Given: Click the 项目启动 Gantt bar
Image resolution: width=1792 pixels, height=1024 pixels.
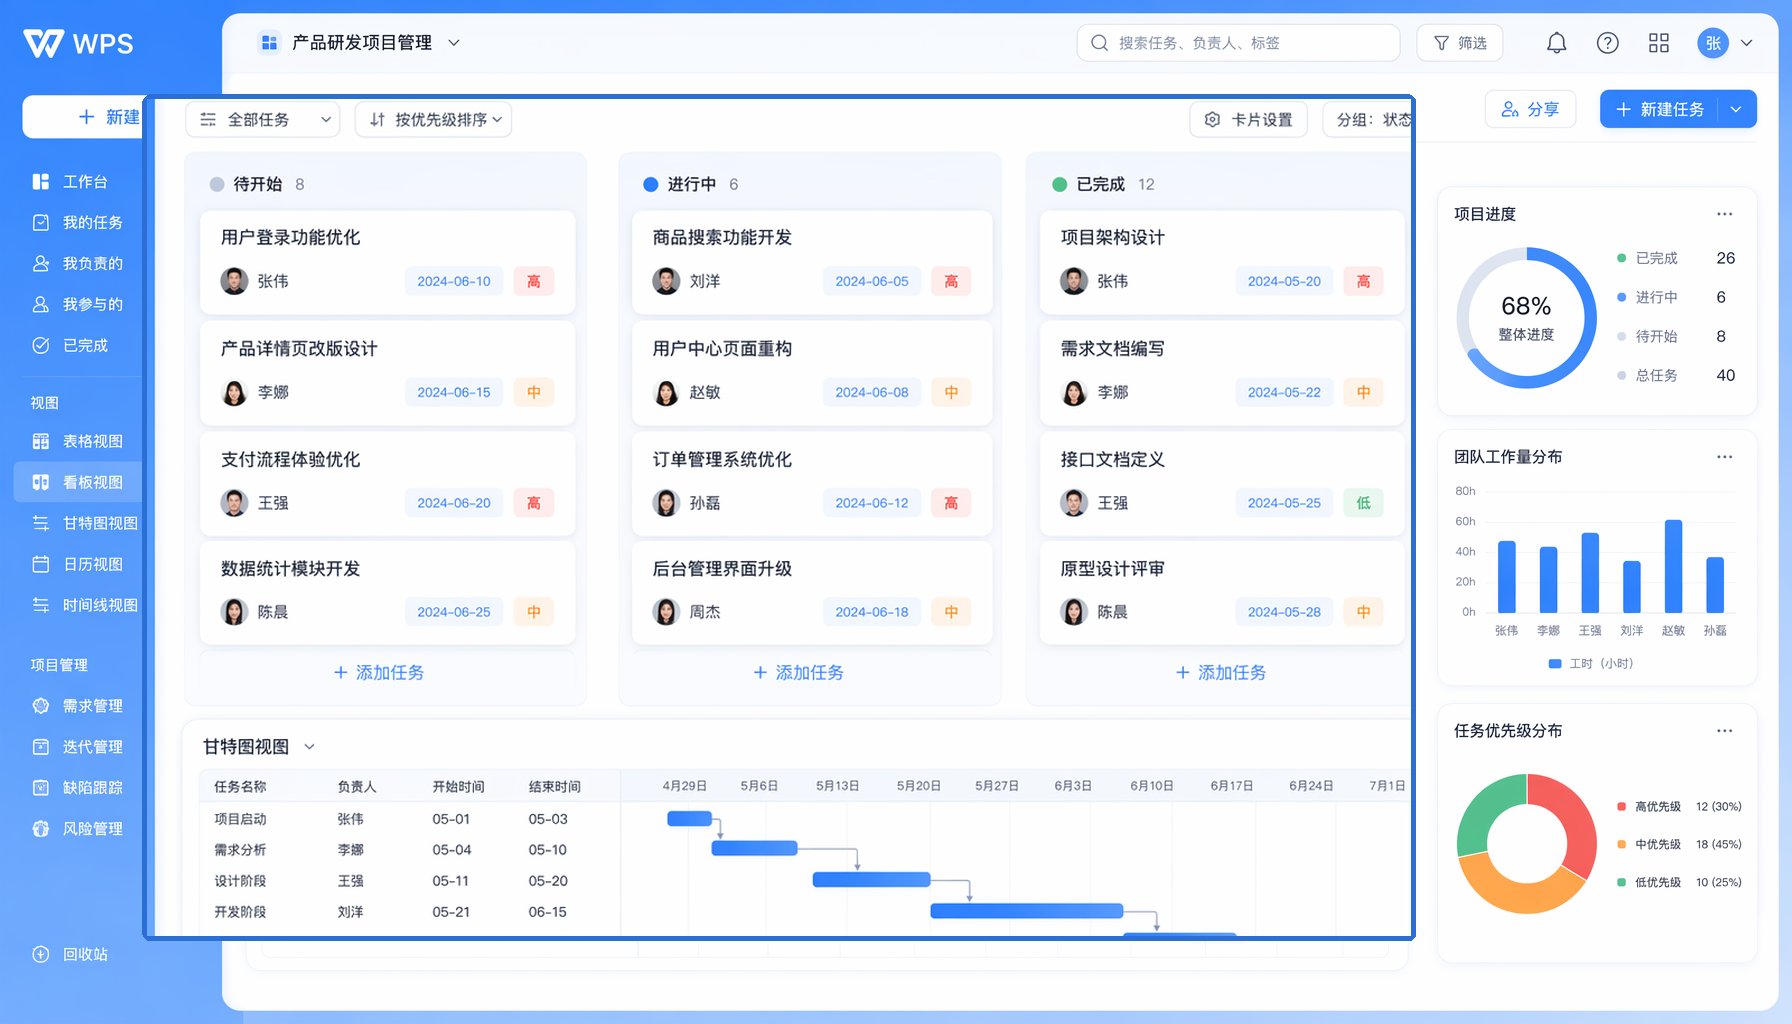Looking at the screenshot, I should click(689, 819).
